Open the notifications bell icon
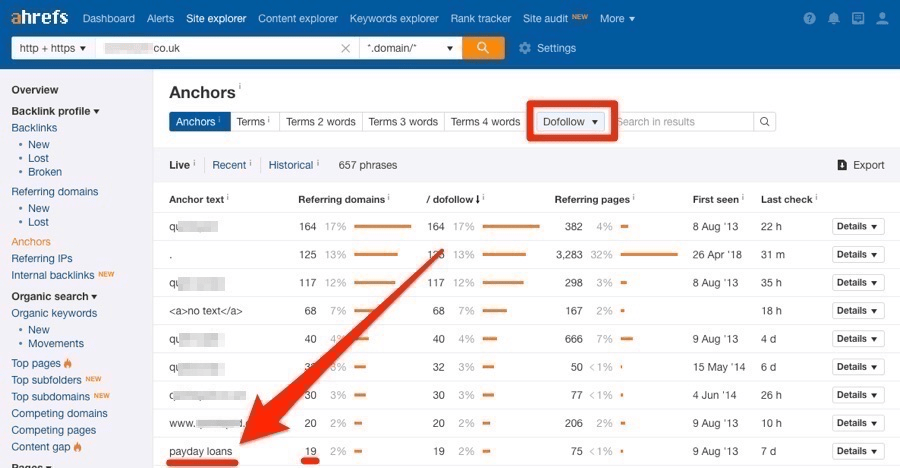 coord(833,18)
